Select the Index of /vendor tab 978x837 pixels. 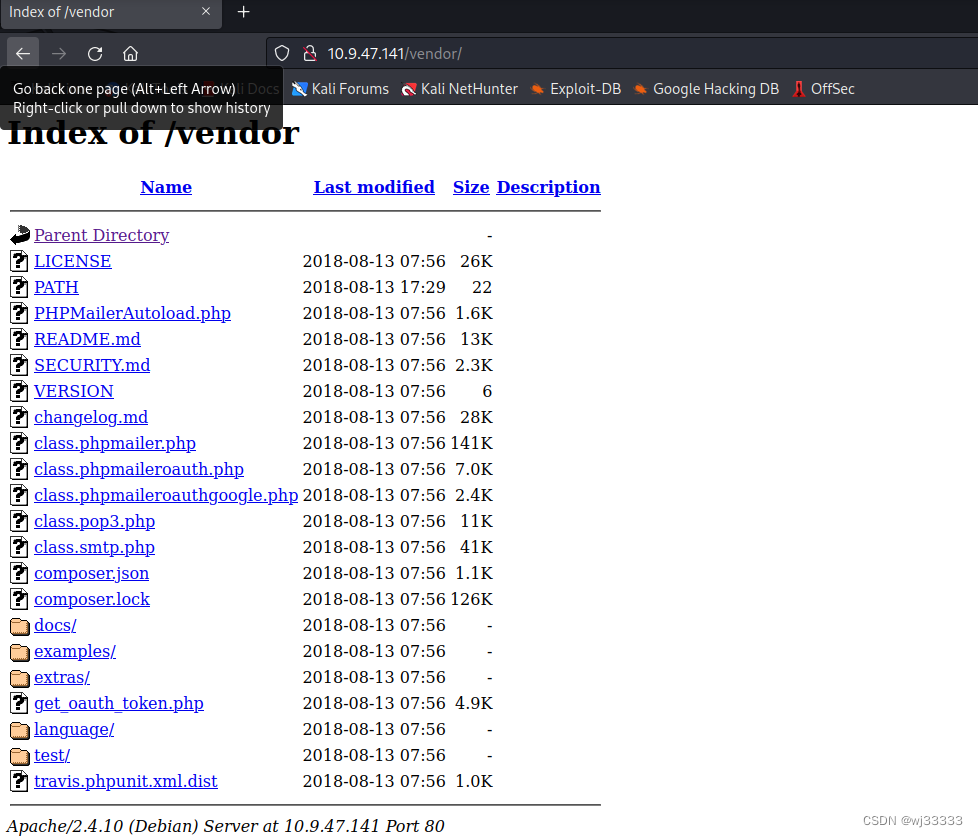[111, 13]
